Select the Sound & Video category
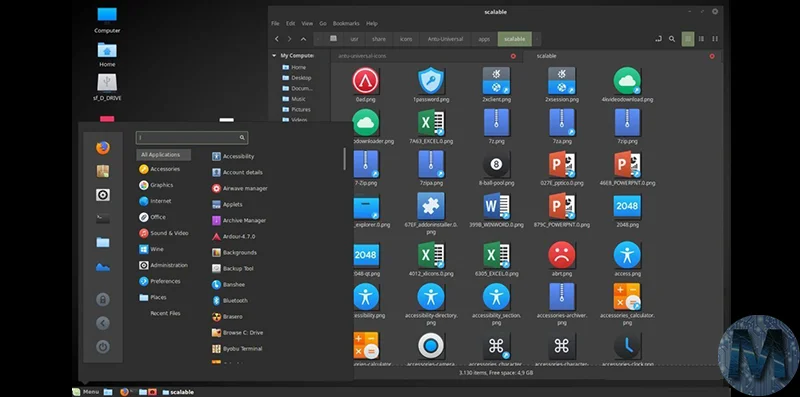The image size is (800, 397). point(163,233)
